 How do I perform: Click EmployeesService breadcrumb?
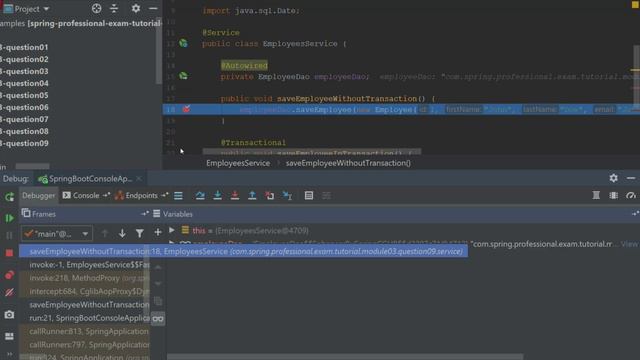click(238, 163)
